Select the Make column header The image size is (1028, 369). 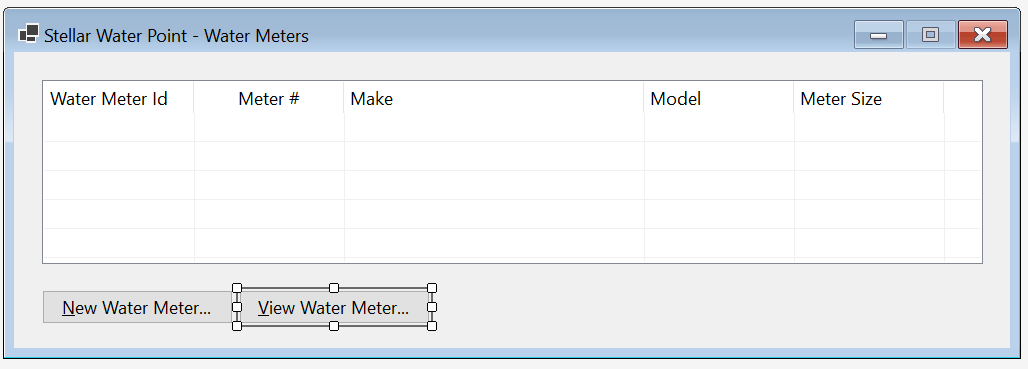pos(494,99)
